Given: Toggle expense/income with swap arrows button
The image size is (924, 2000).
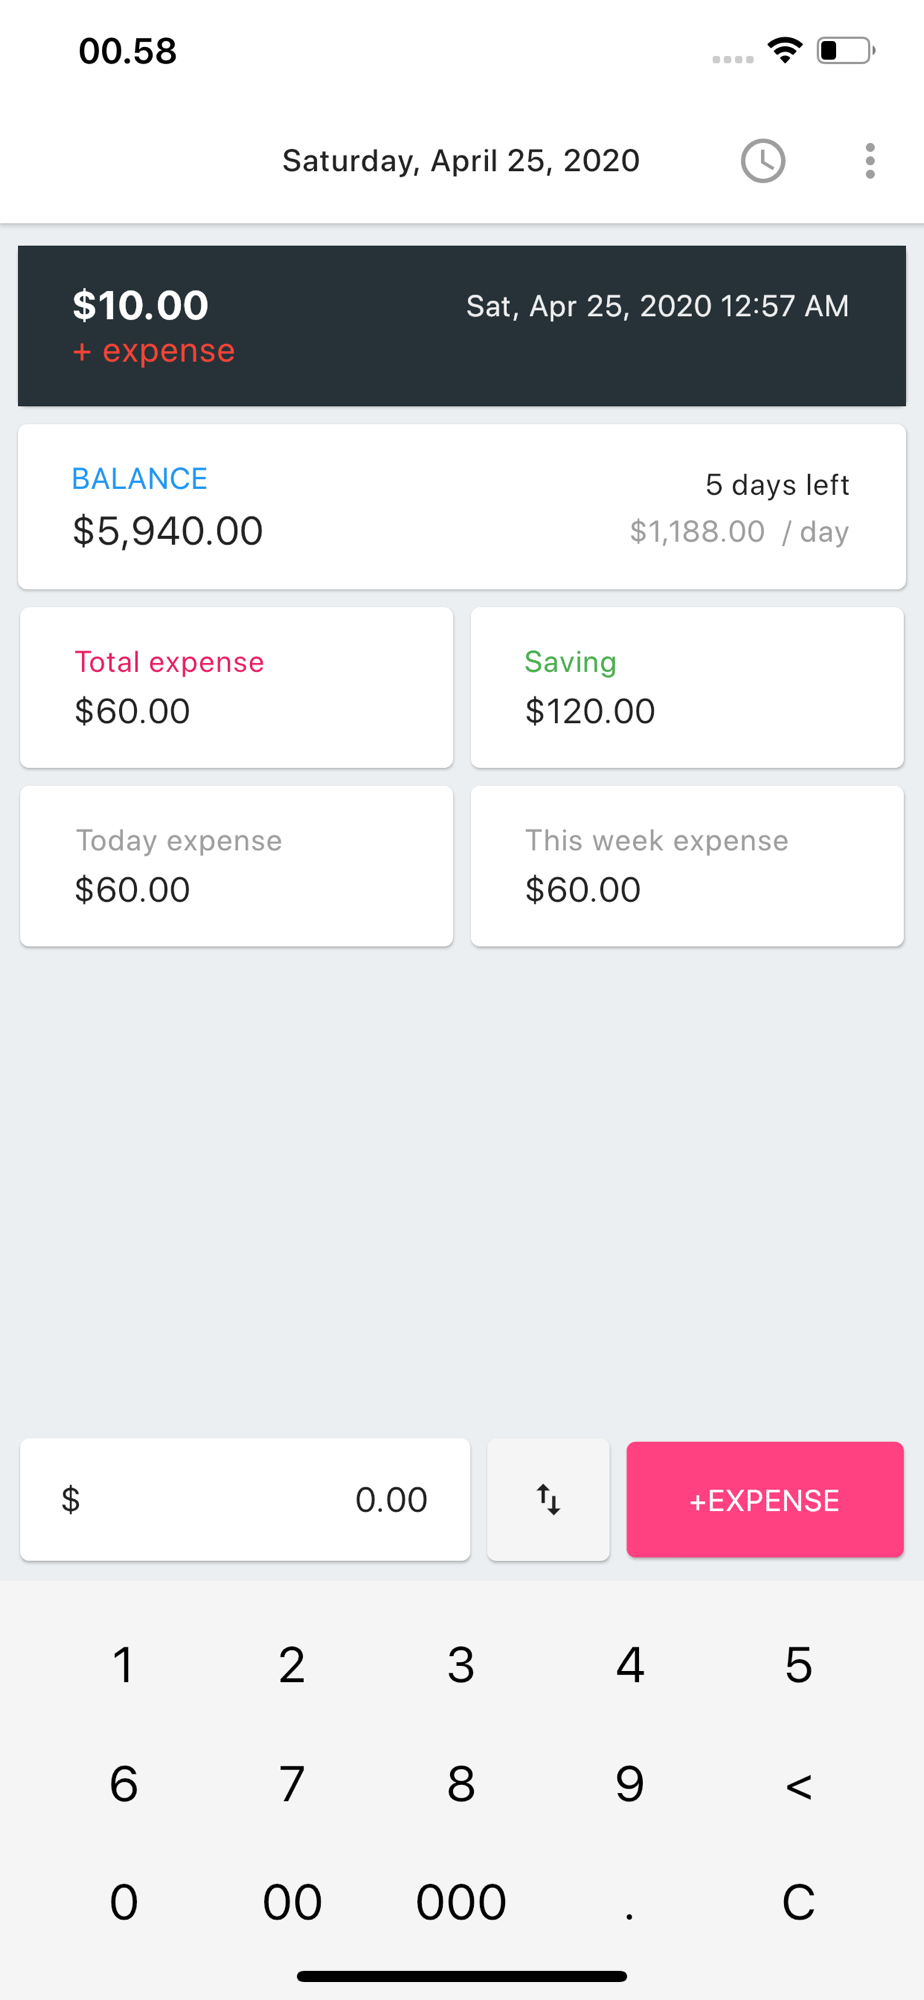Looking at the screenshot, I should point(548,1499).
